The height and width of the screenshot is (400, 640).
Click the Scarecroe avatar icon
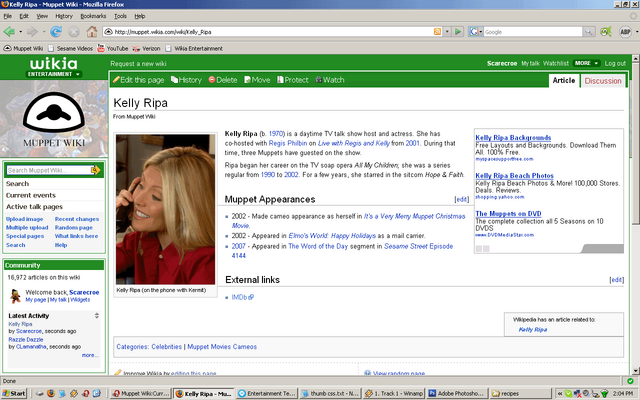pos(16,296)
